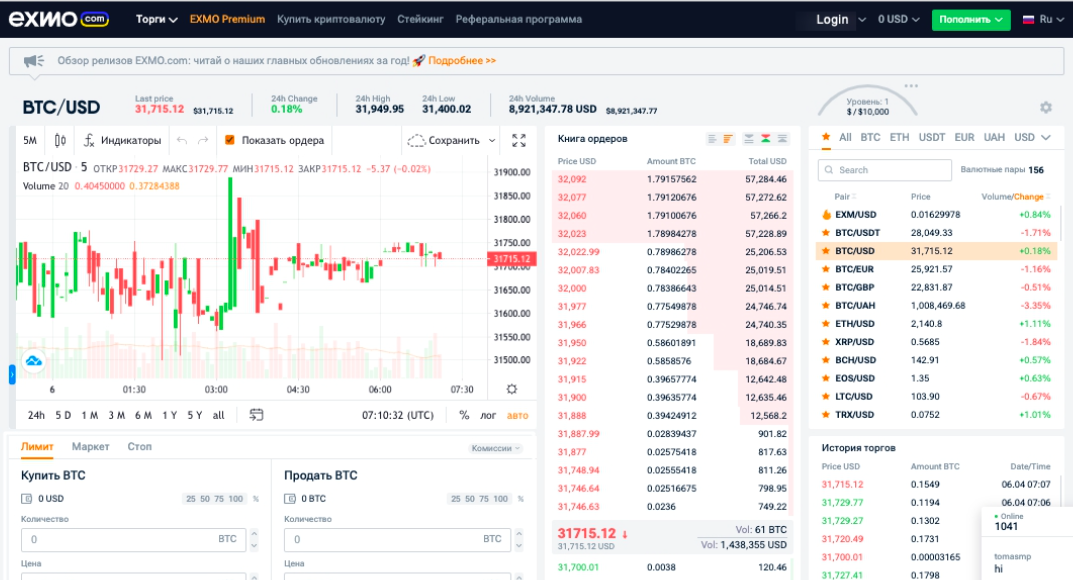Uncheck the Показать ордера checkbox

pos(230,140)
